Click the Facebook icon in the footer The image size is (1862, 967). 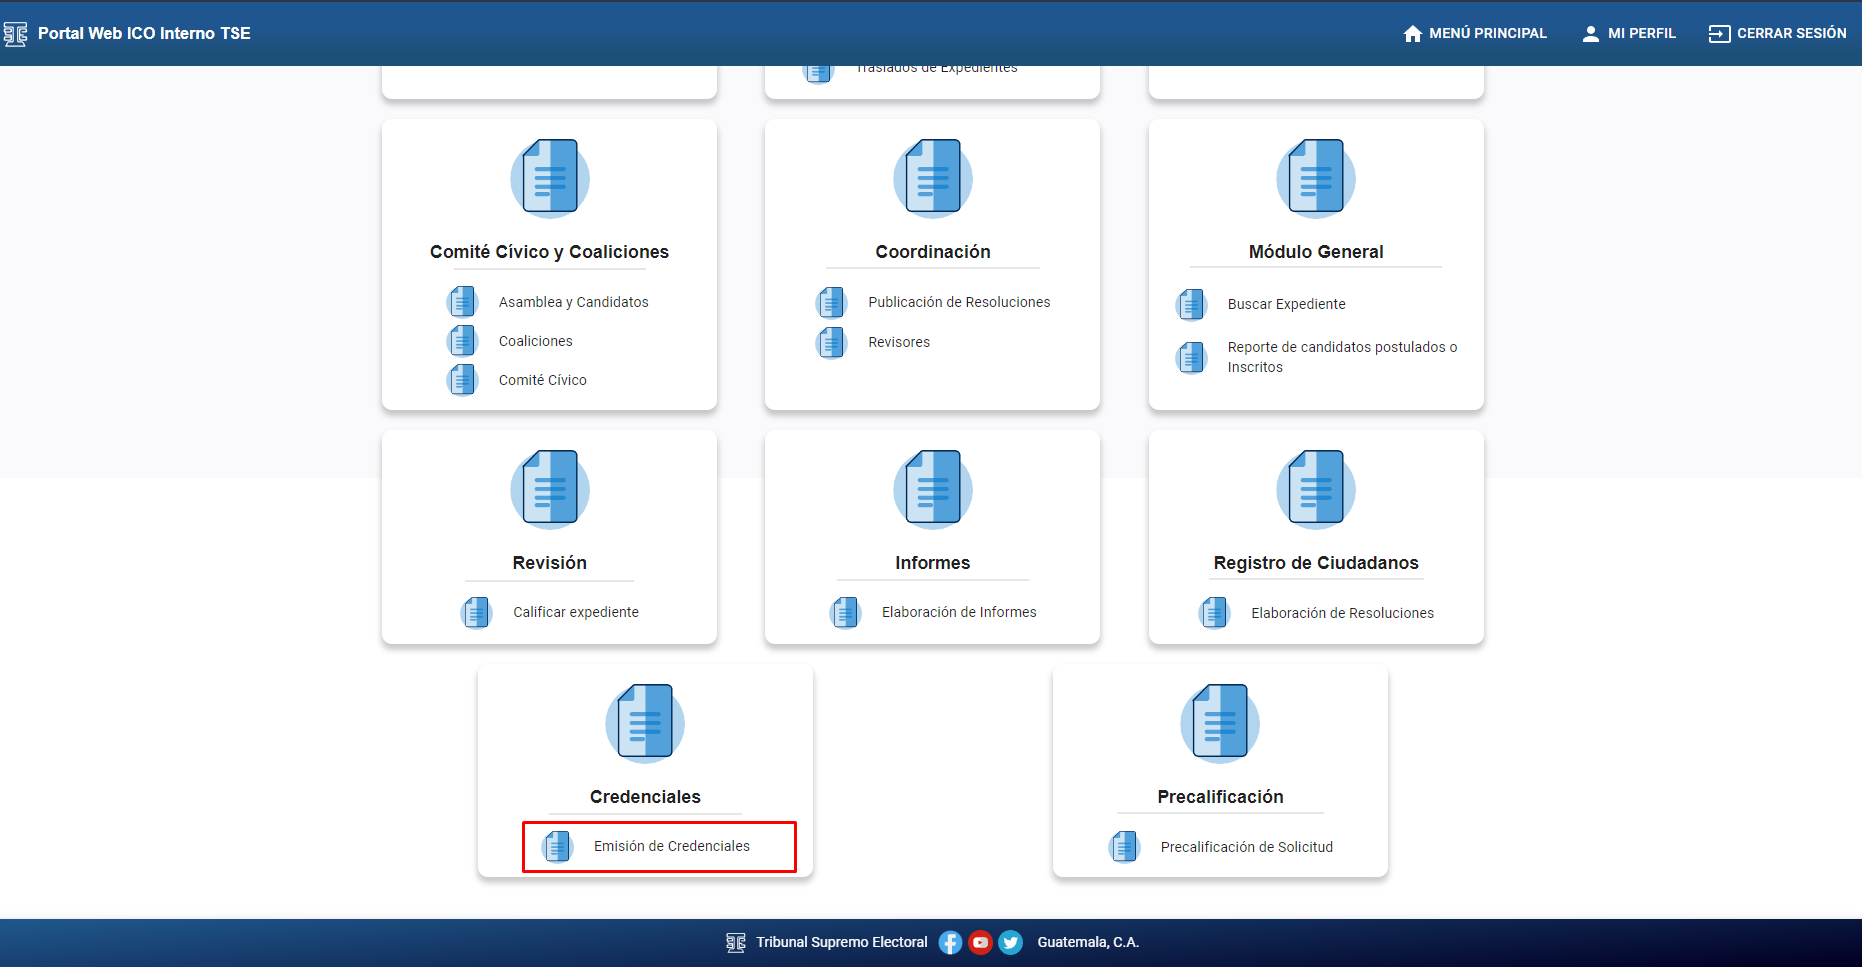[950, 942]
